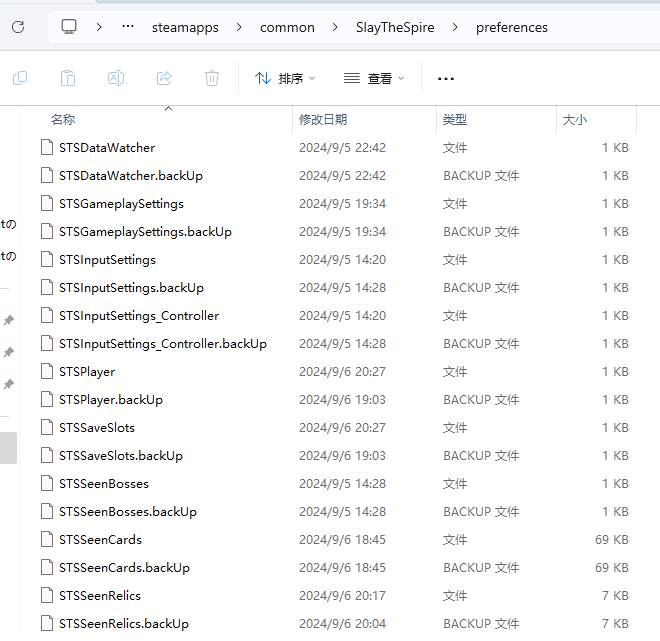Open the 排序 sort dropdown
Screen dimensions: 660x641
pos(285,79)
